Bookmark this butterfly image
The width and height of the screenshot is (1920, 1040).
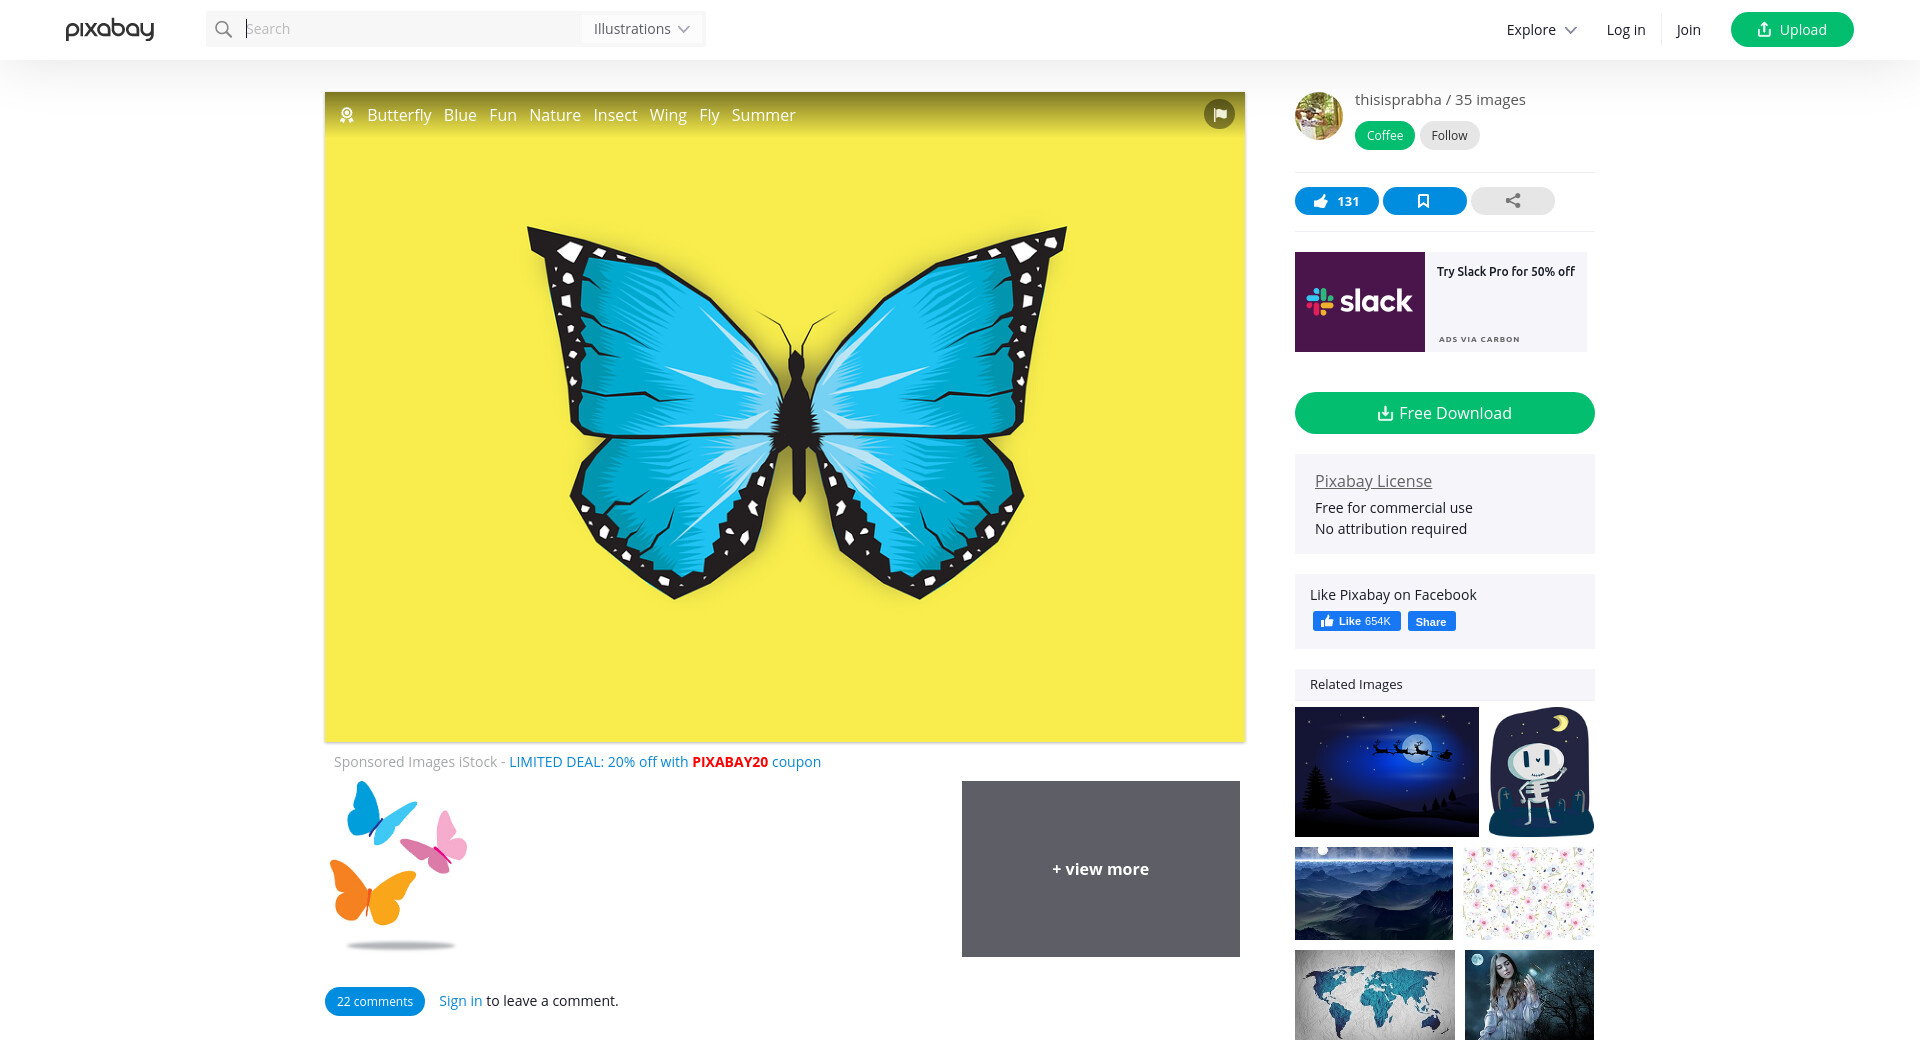(1424, 201)
